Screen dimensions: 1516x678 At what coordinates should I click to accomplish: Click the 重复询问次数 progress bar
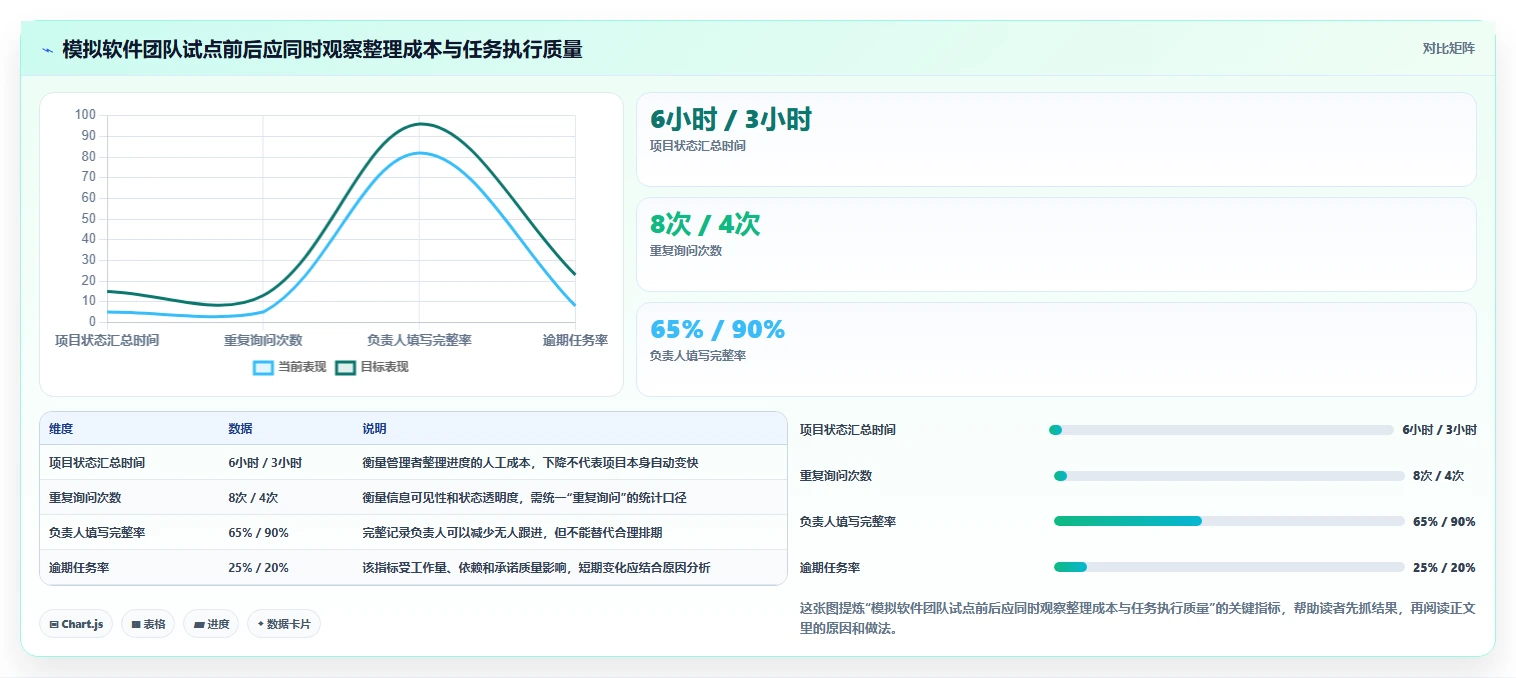pos(1229,476)
